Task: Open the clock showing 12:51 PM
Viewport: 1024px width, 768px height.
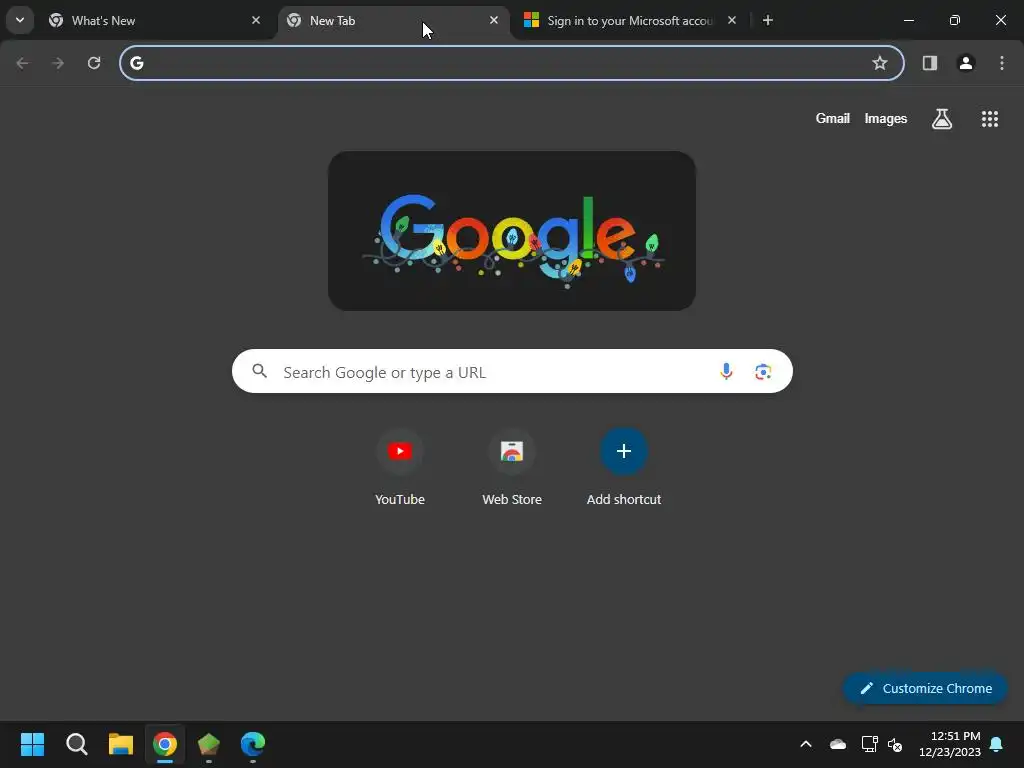Action: coord(950,744)
